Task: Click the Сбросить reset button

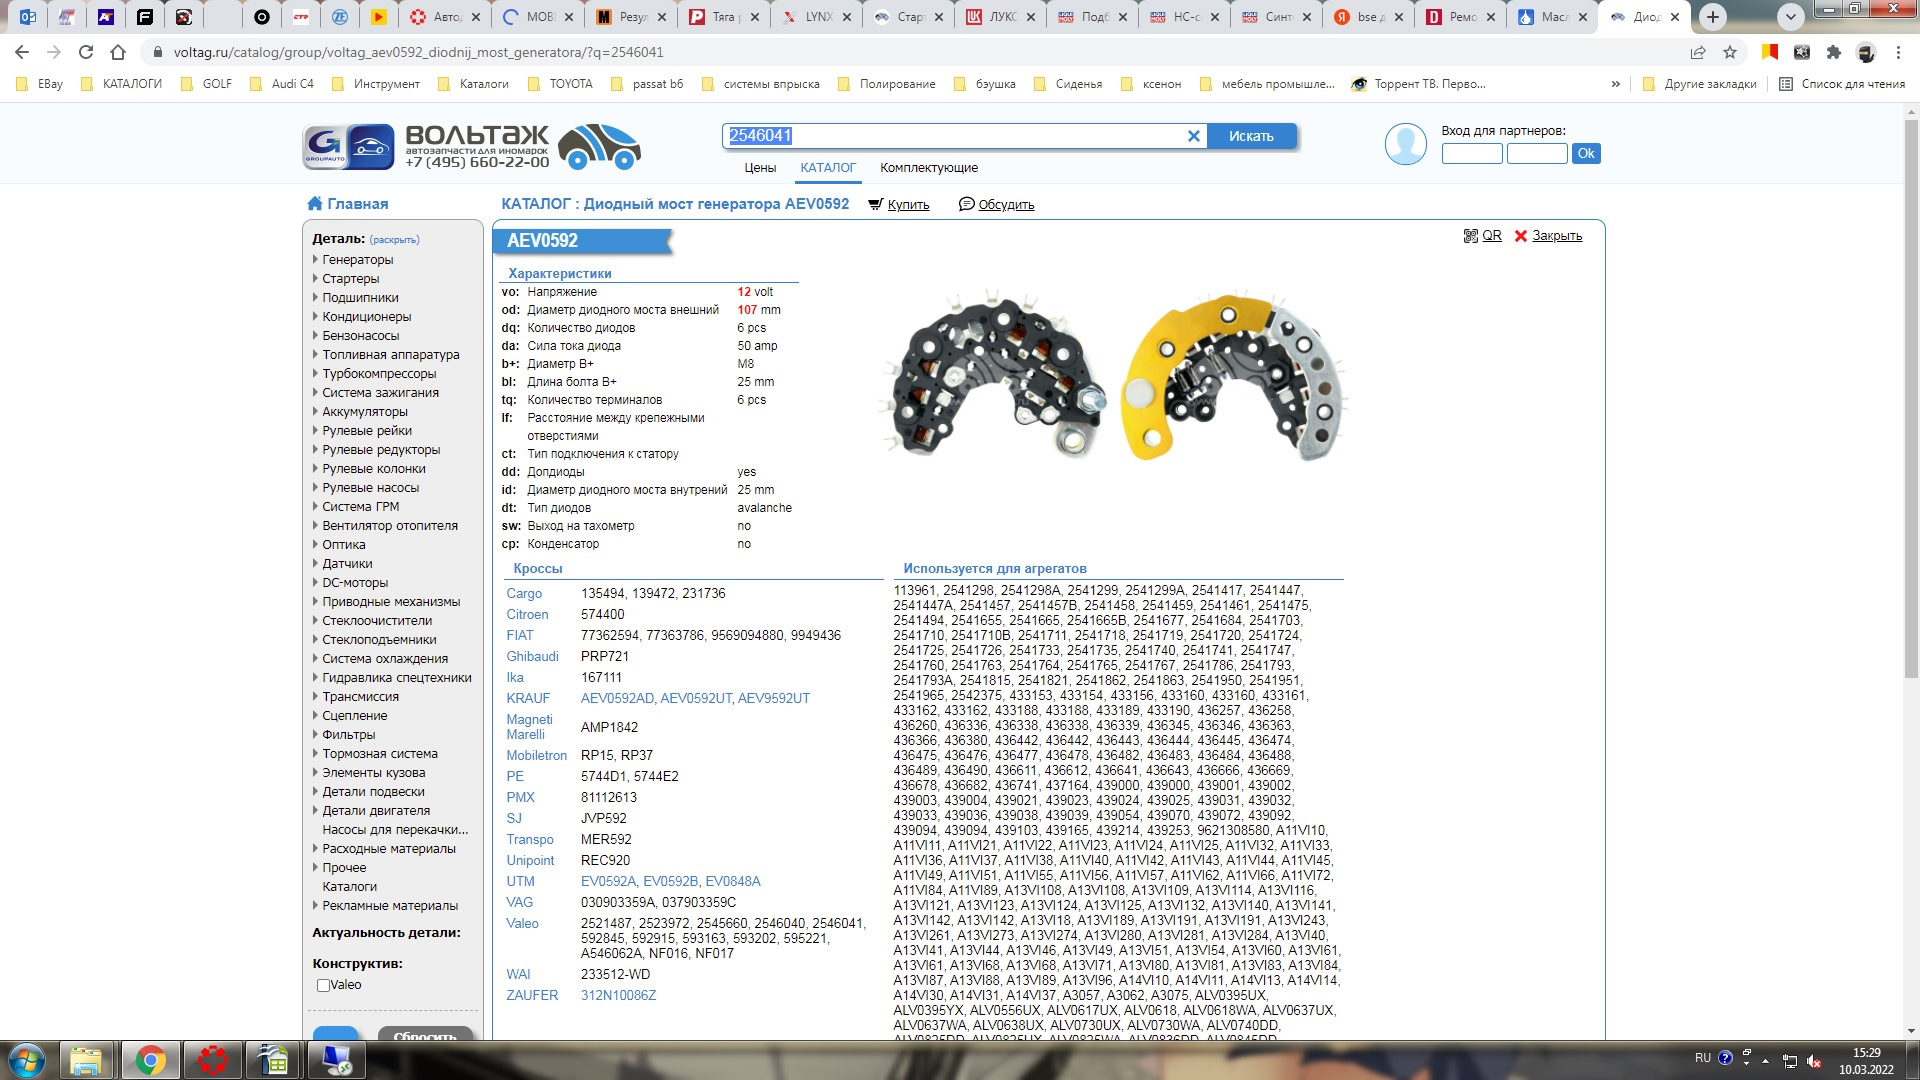Action: click(425, 1035)
